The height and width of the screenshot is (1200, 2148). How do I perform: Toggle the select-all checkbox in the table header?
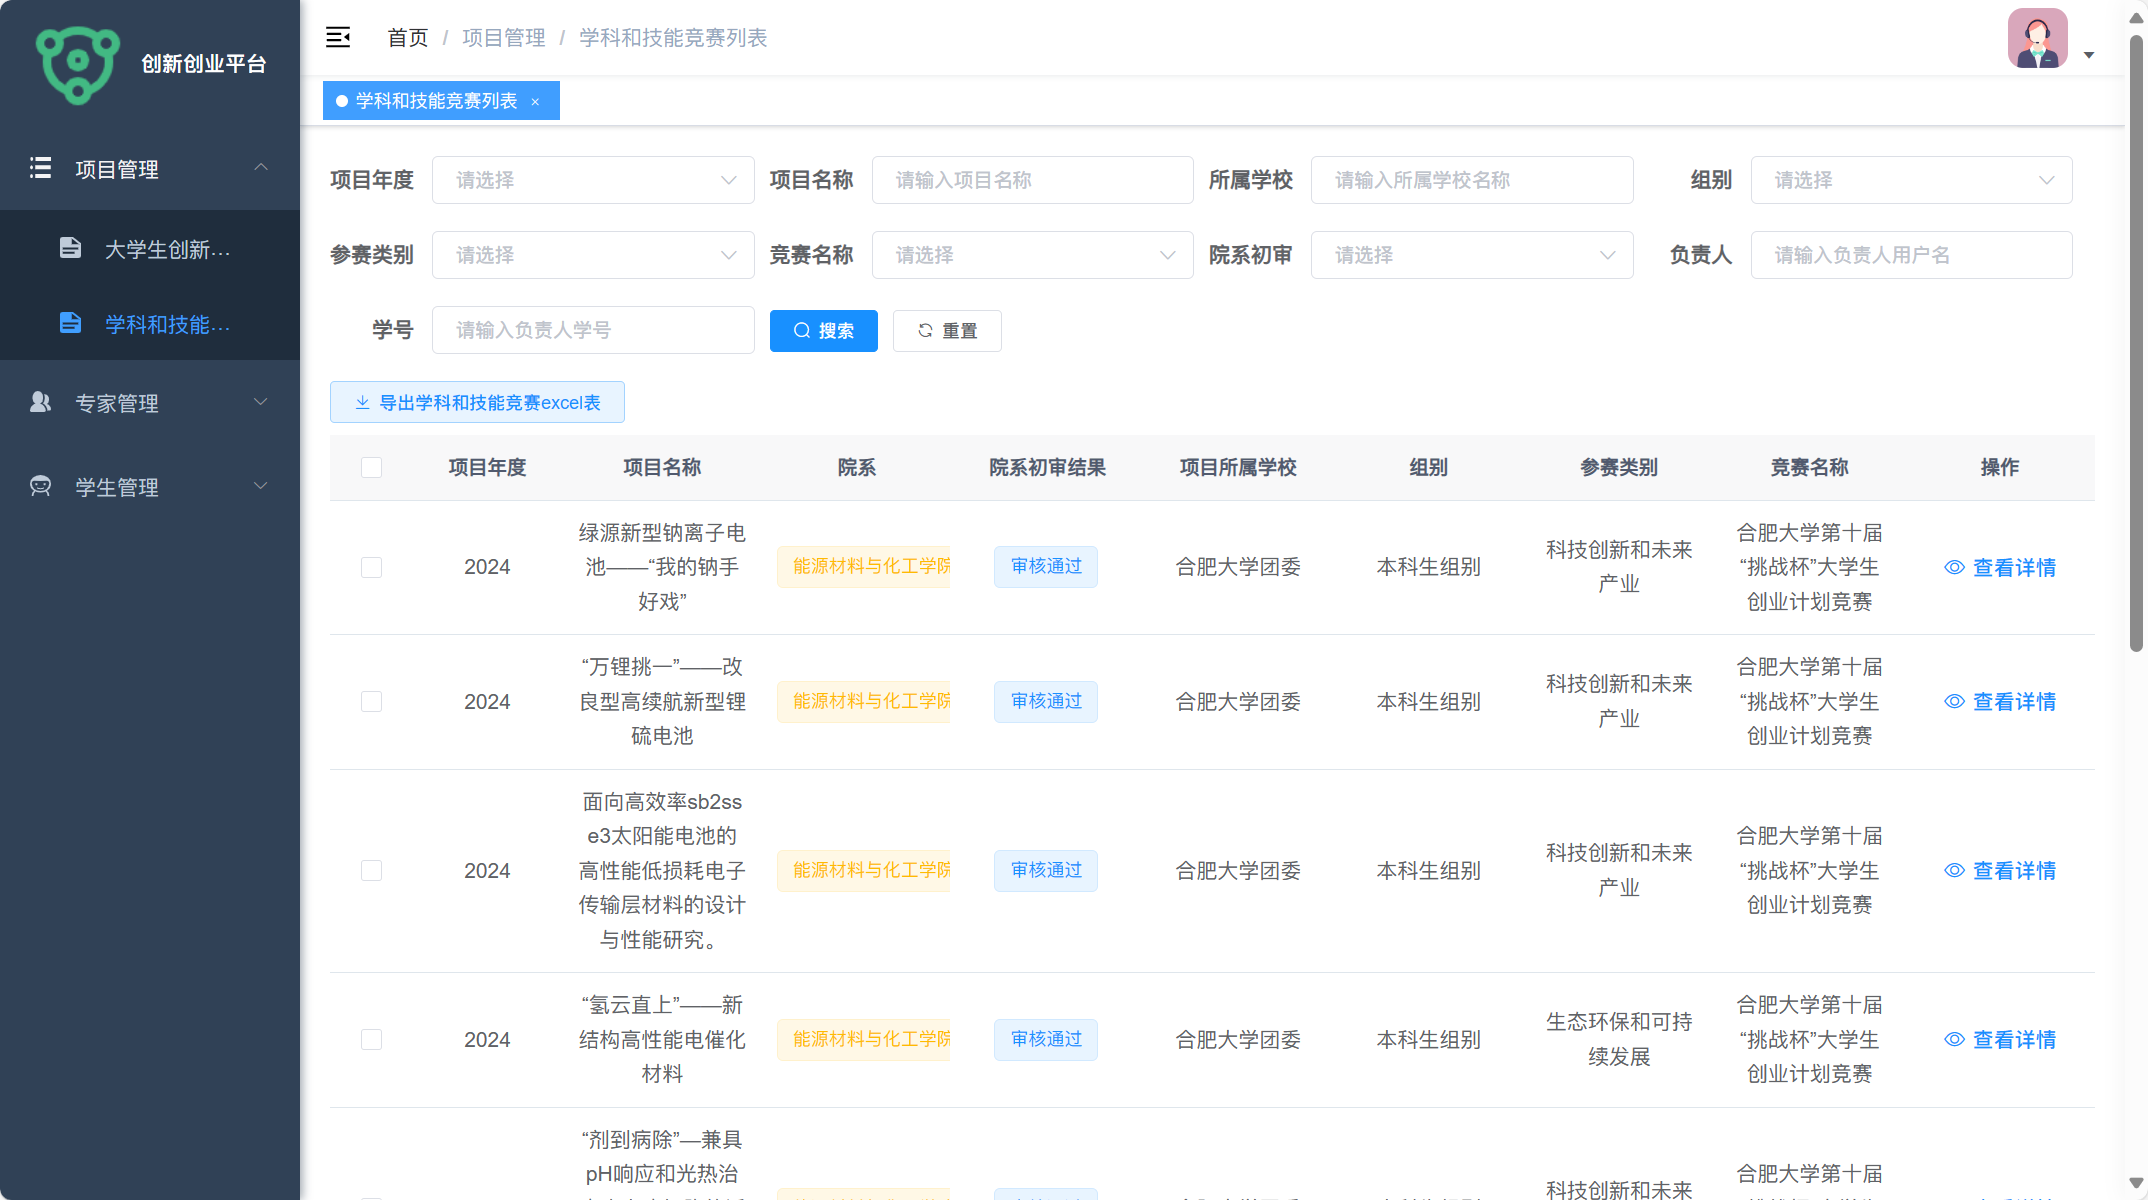[x=371, y=468]
